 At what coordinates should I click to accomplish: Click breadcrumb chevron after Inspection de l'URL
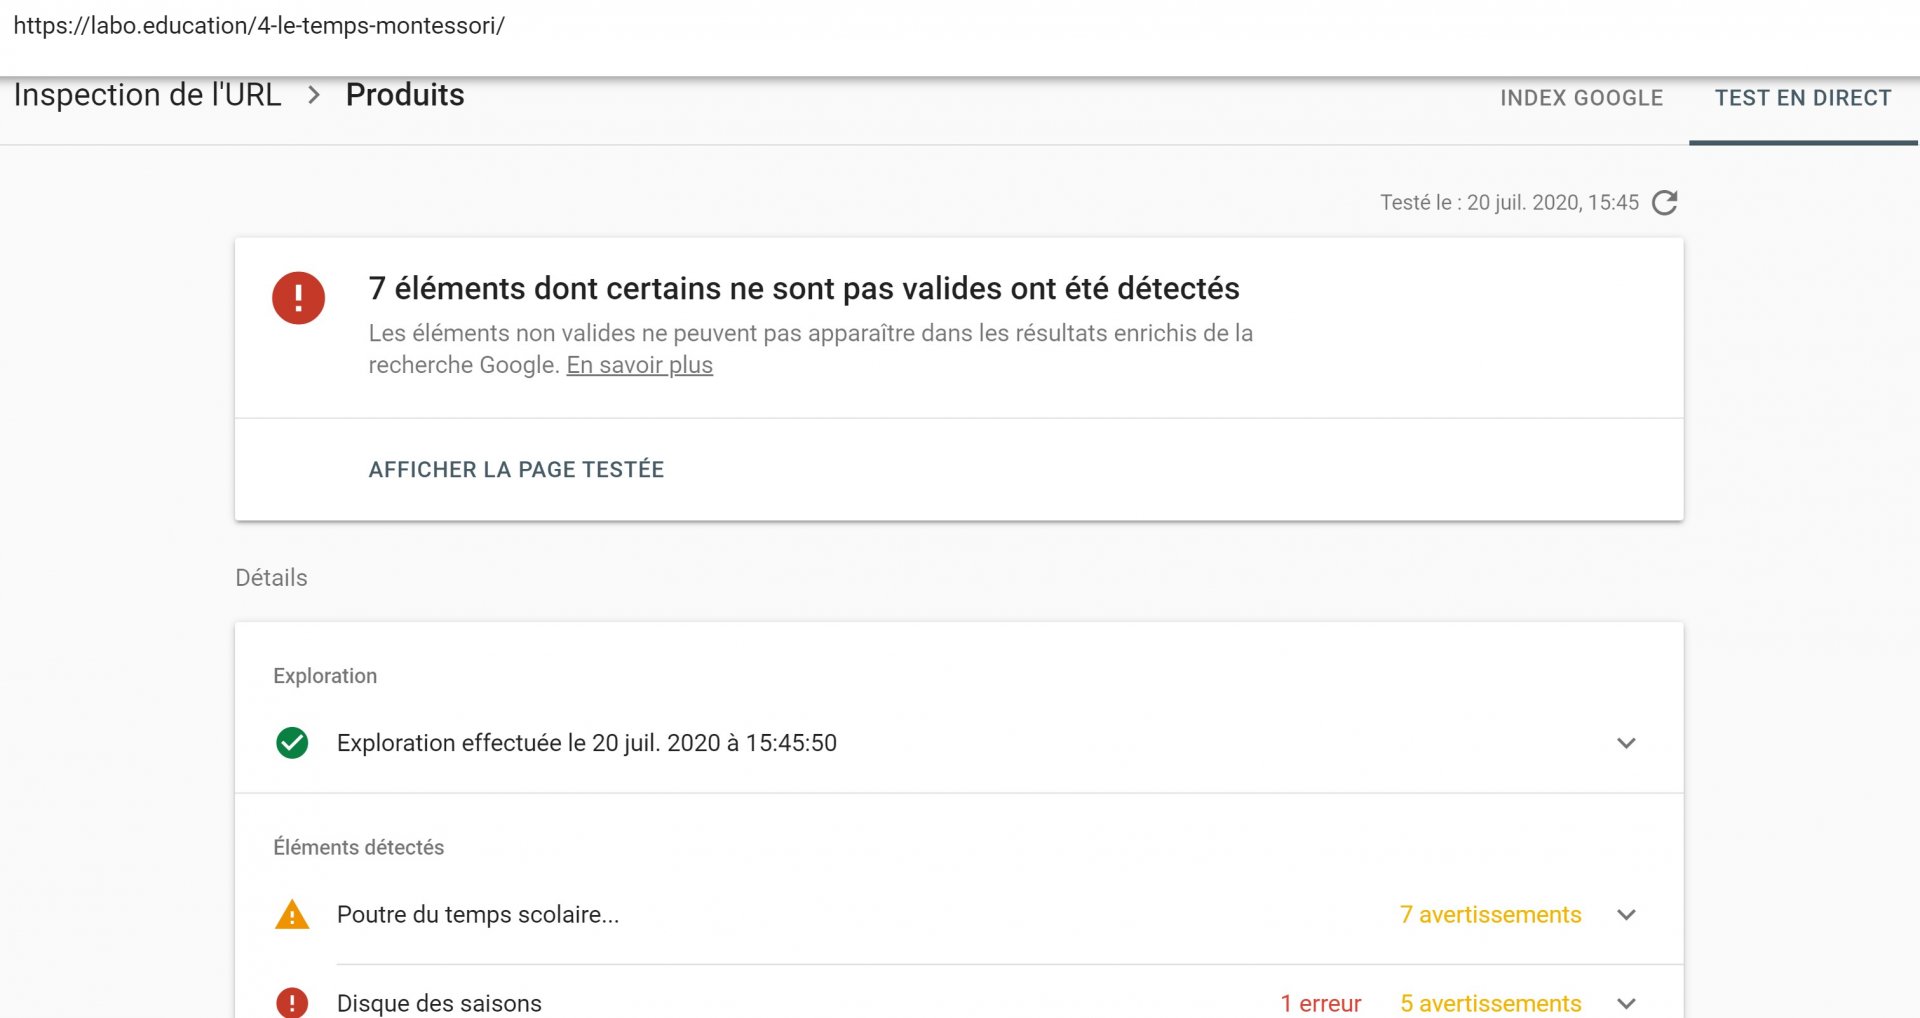click(314, 95)
